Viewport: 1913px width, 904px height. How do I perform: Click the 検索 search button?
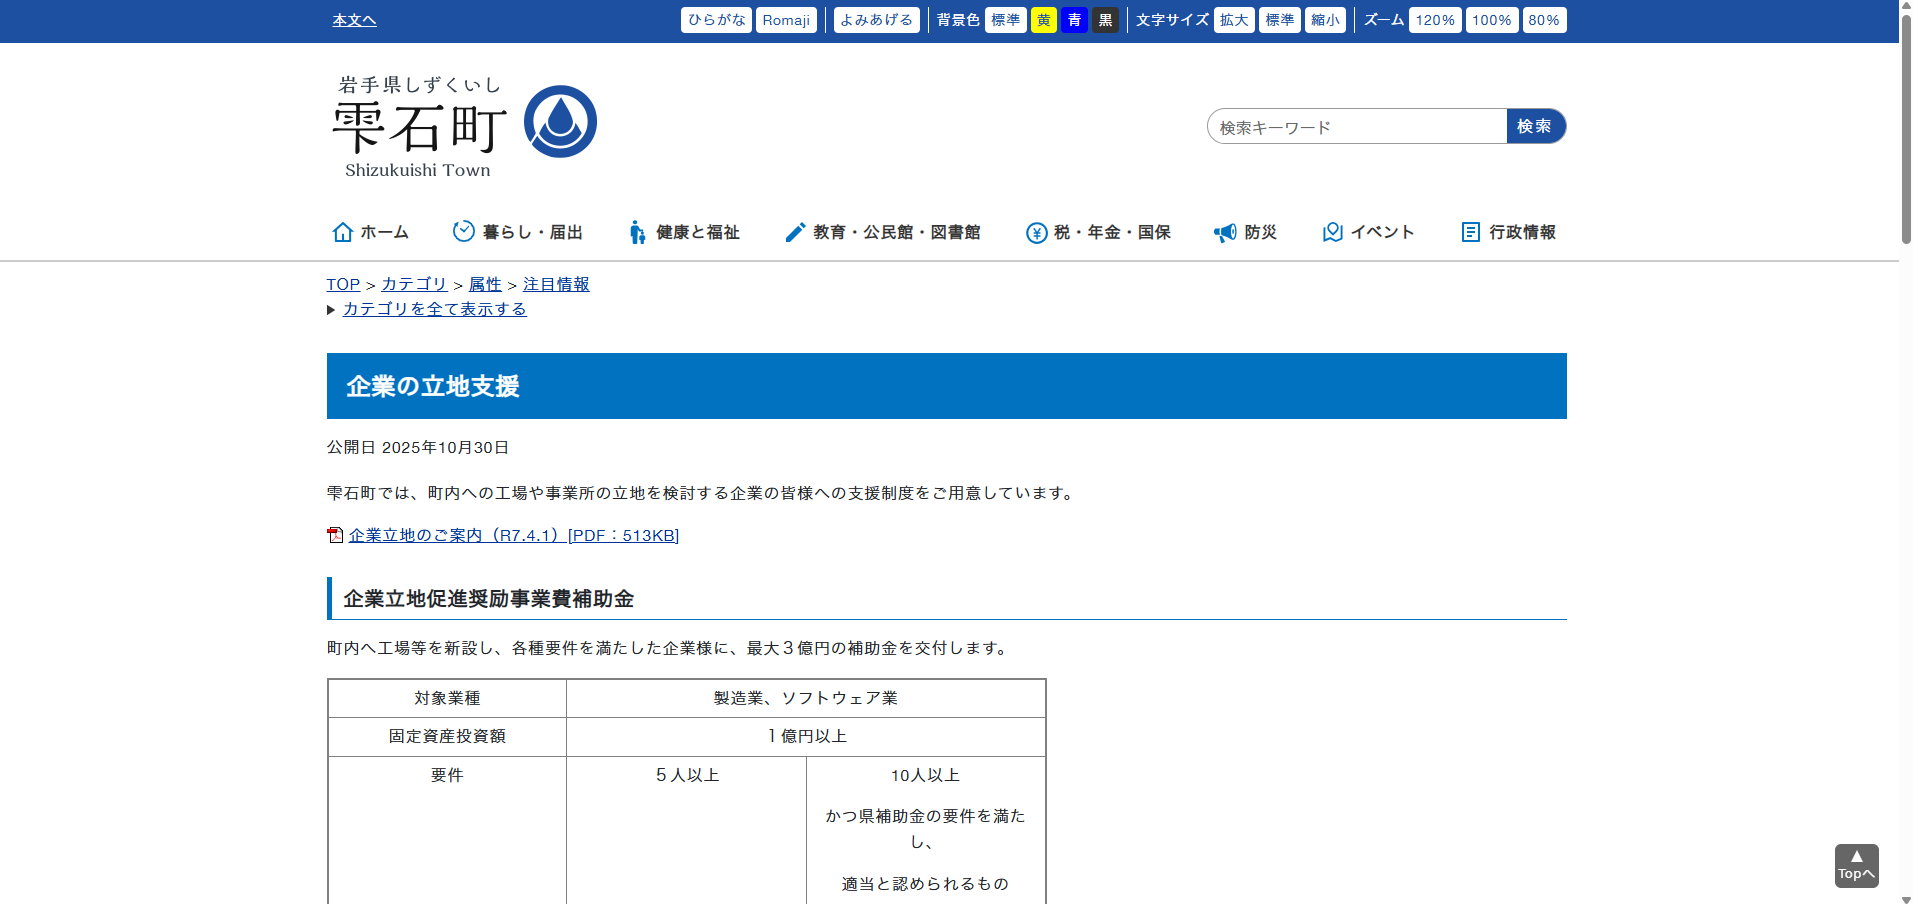point(1536,126)
